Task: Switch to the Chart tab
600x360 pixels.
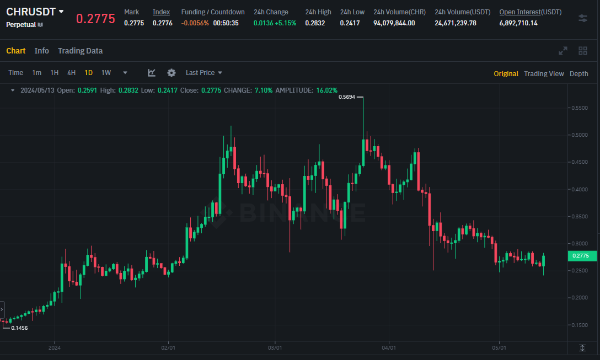Action: 16,51
